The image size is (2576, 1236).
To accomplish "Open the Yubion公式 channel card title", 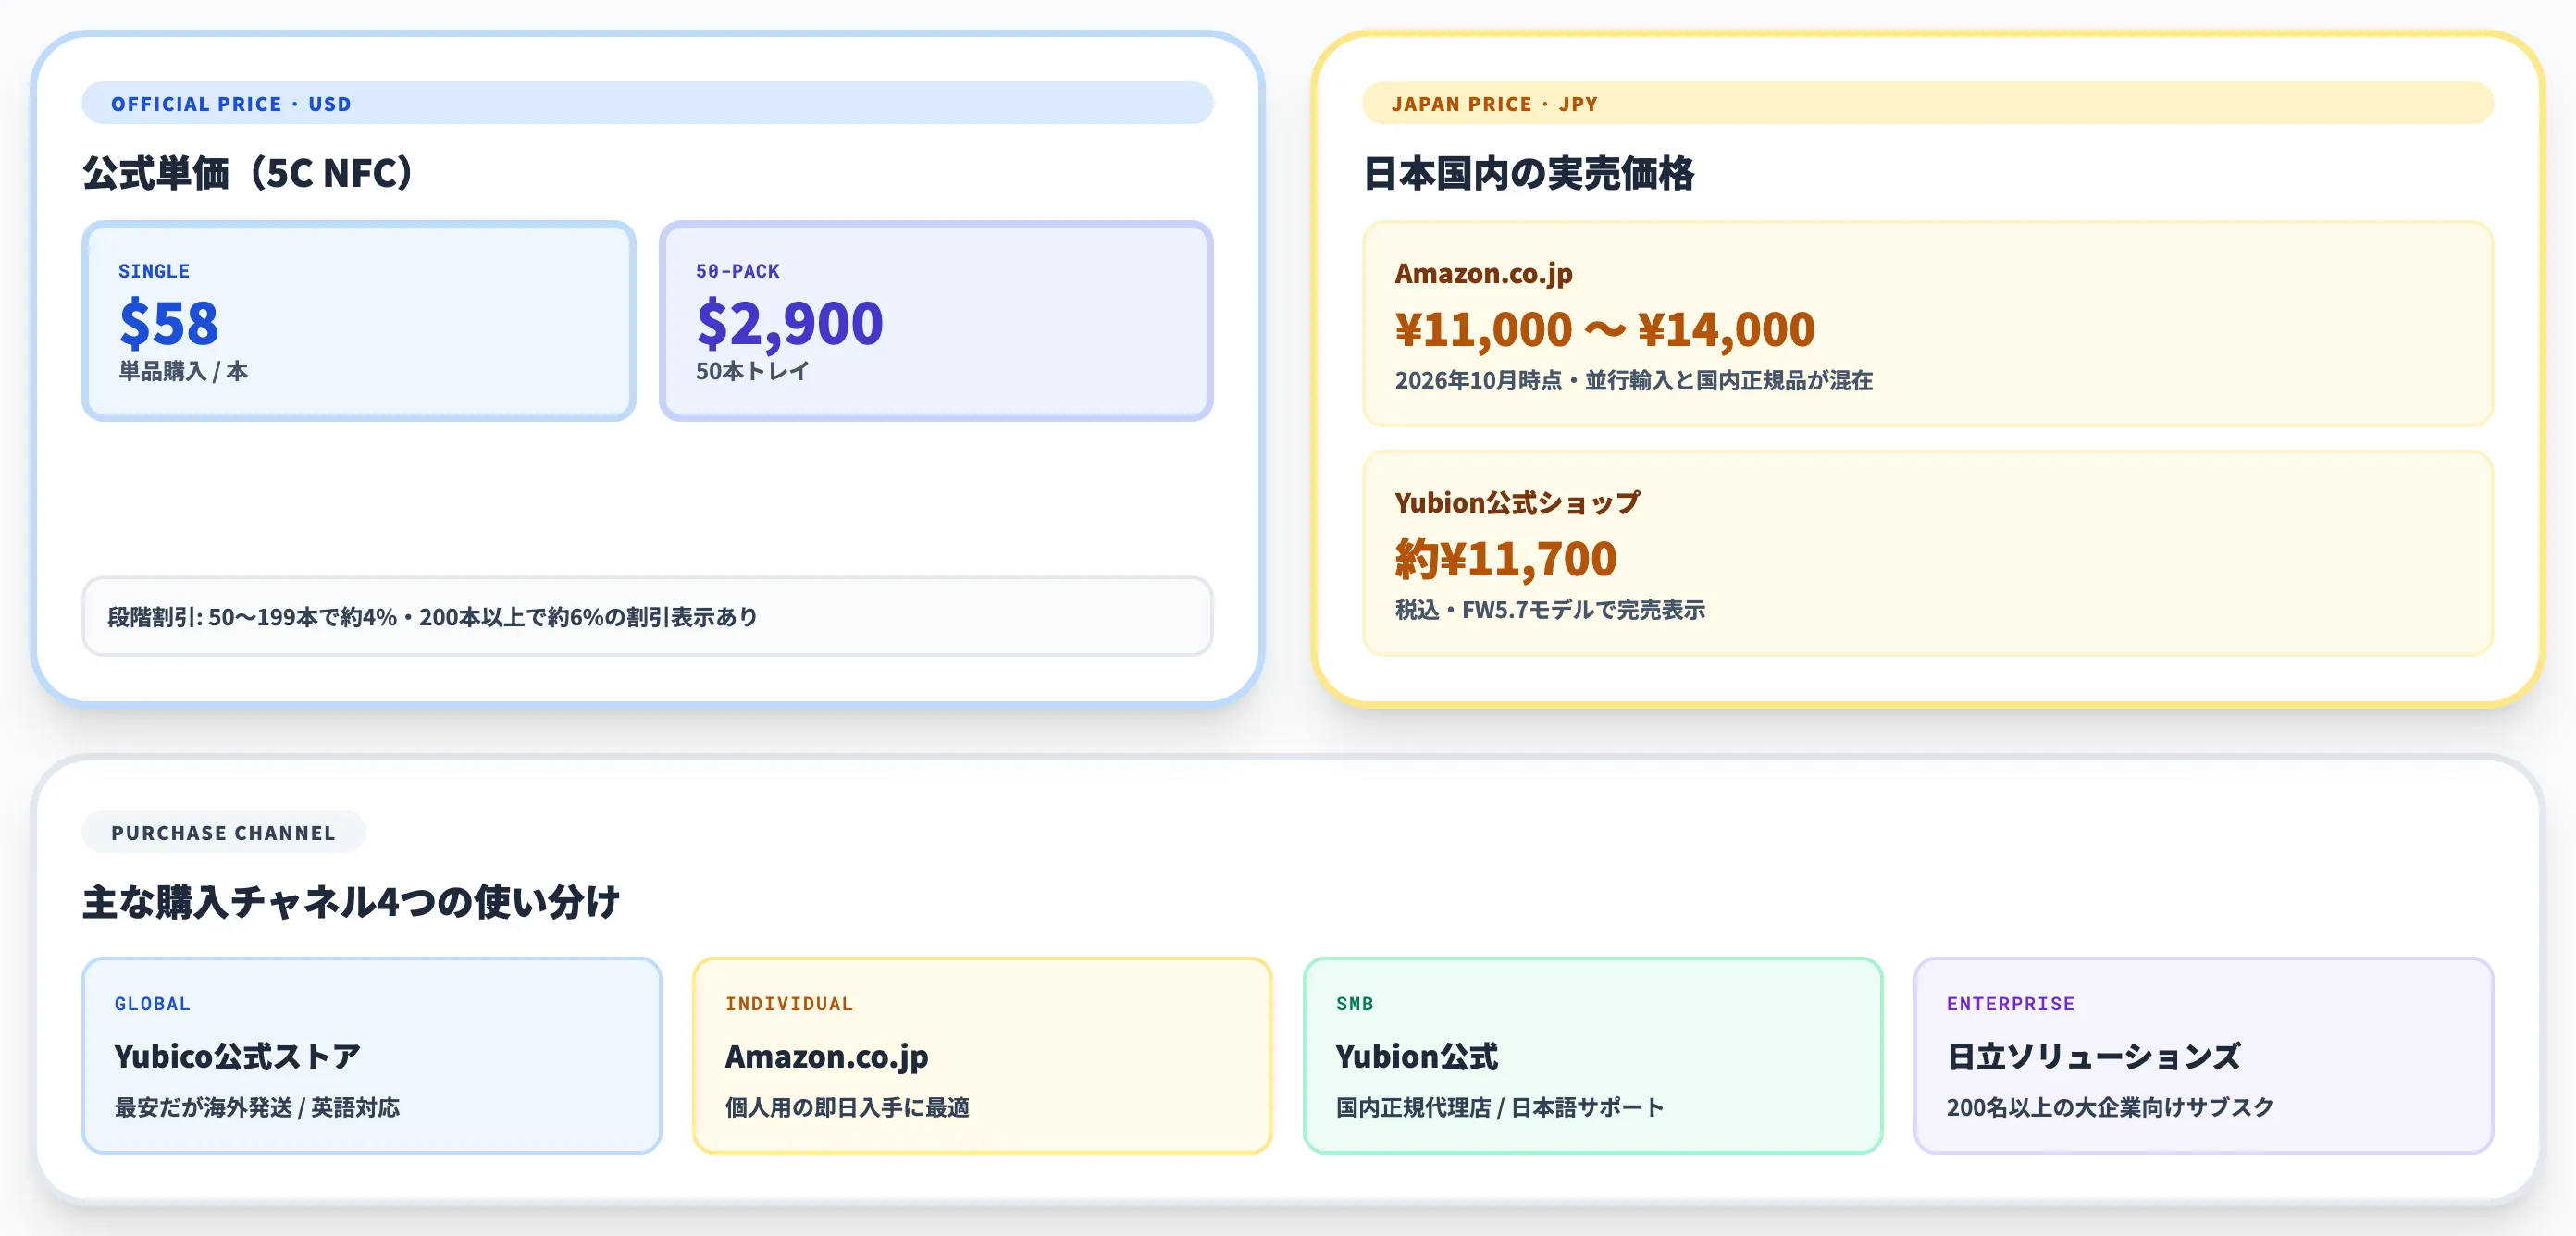I will point(1416,1056).
